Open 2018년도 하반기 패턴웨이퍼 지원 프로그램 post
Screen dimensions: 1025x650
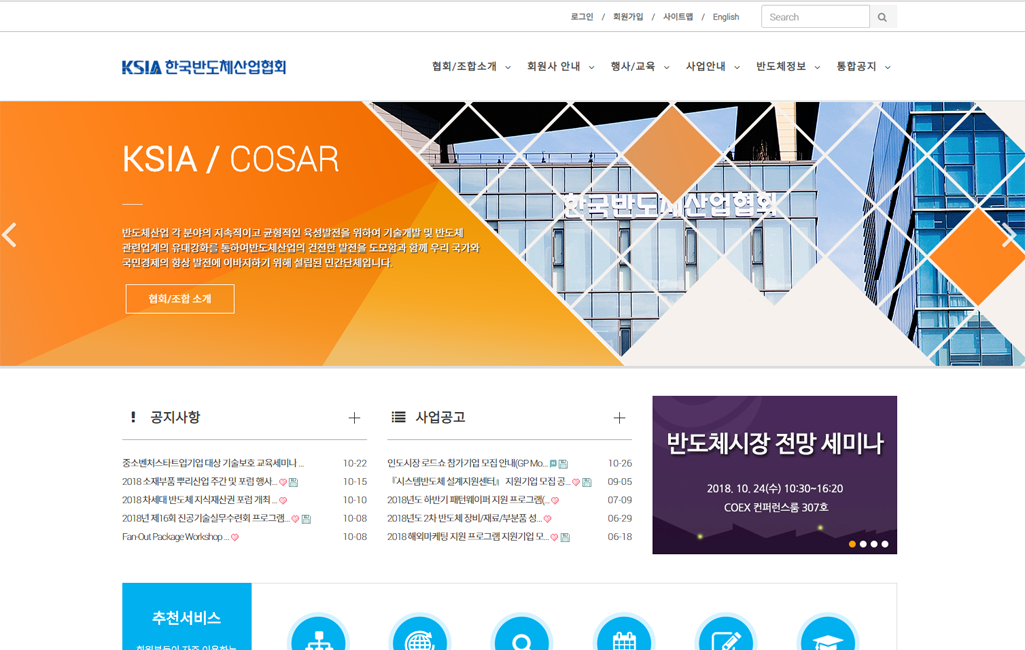click(x=468, y=500)
